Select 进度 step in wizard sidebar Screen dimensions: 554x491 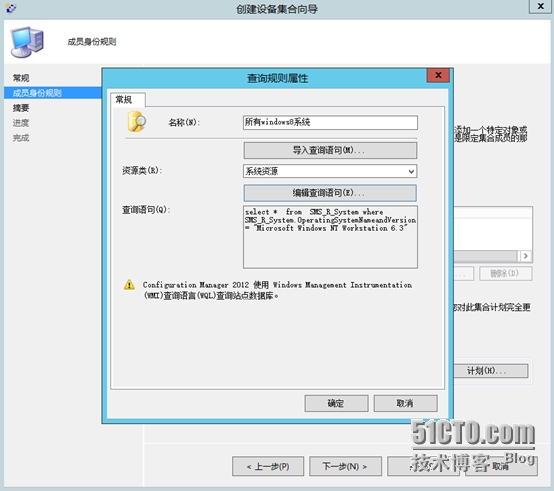pos(21,123)
